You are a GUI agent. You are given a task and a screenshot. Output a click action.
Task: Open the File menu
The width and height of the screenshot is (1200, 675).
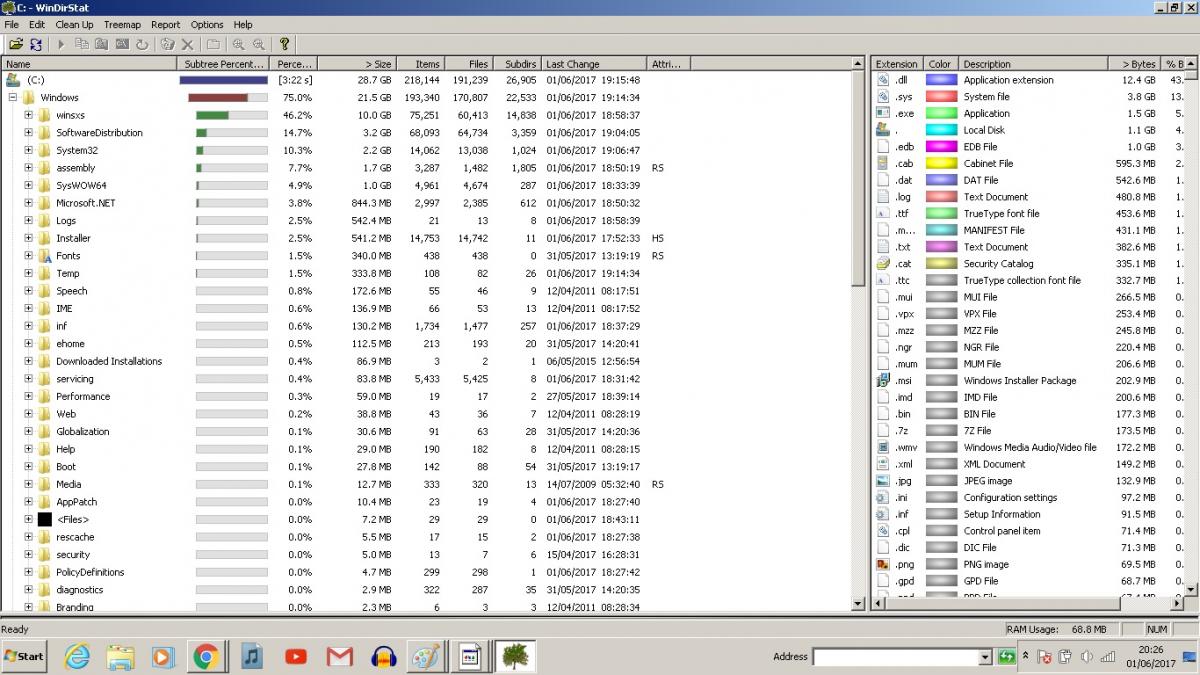tap(12, 24)
